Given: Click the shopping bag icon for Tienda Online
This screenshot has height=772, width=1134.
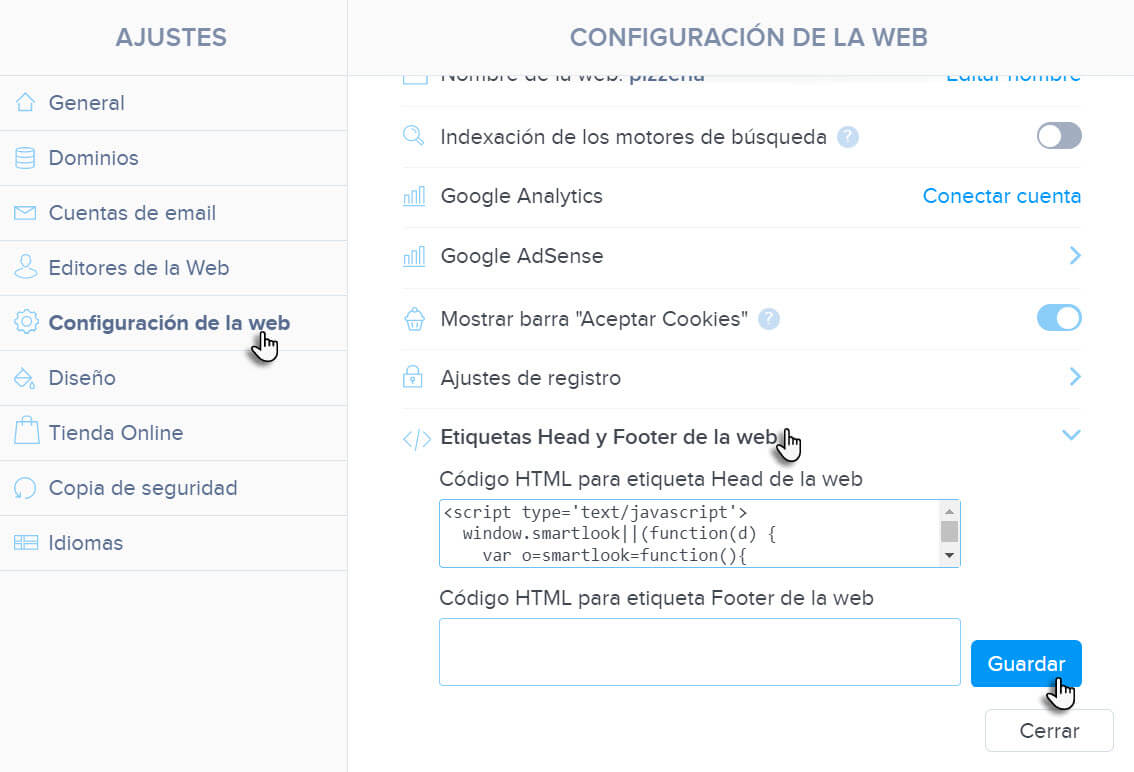Looking at the screenshot, I should [26, 433].
